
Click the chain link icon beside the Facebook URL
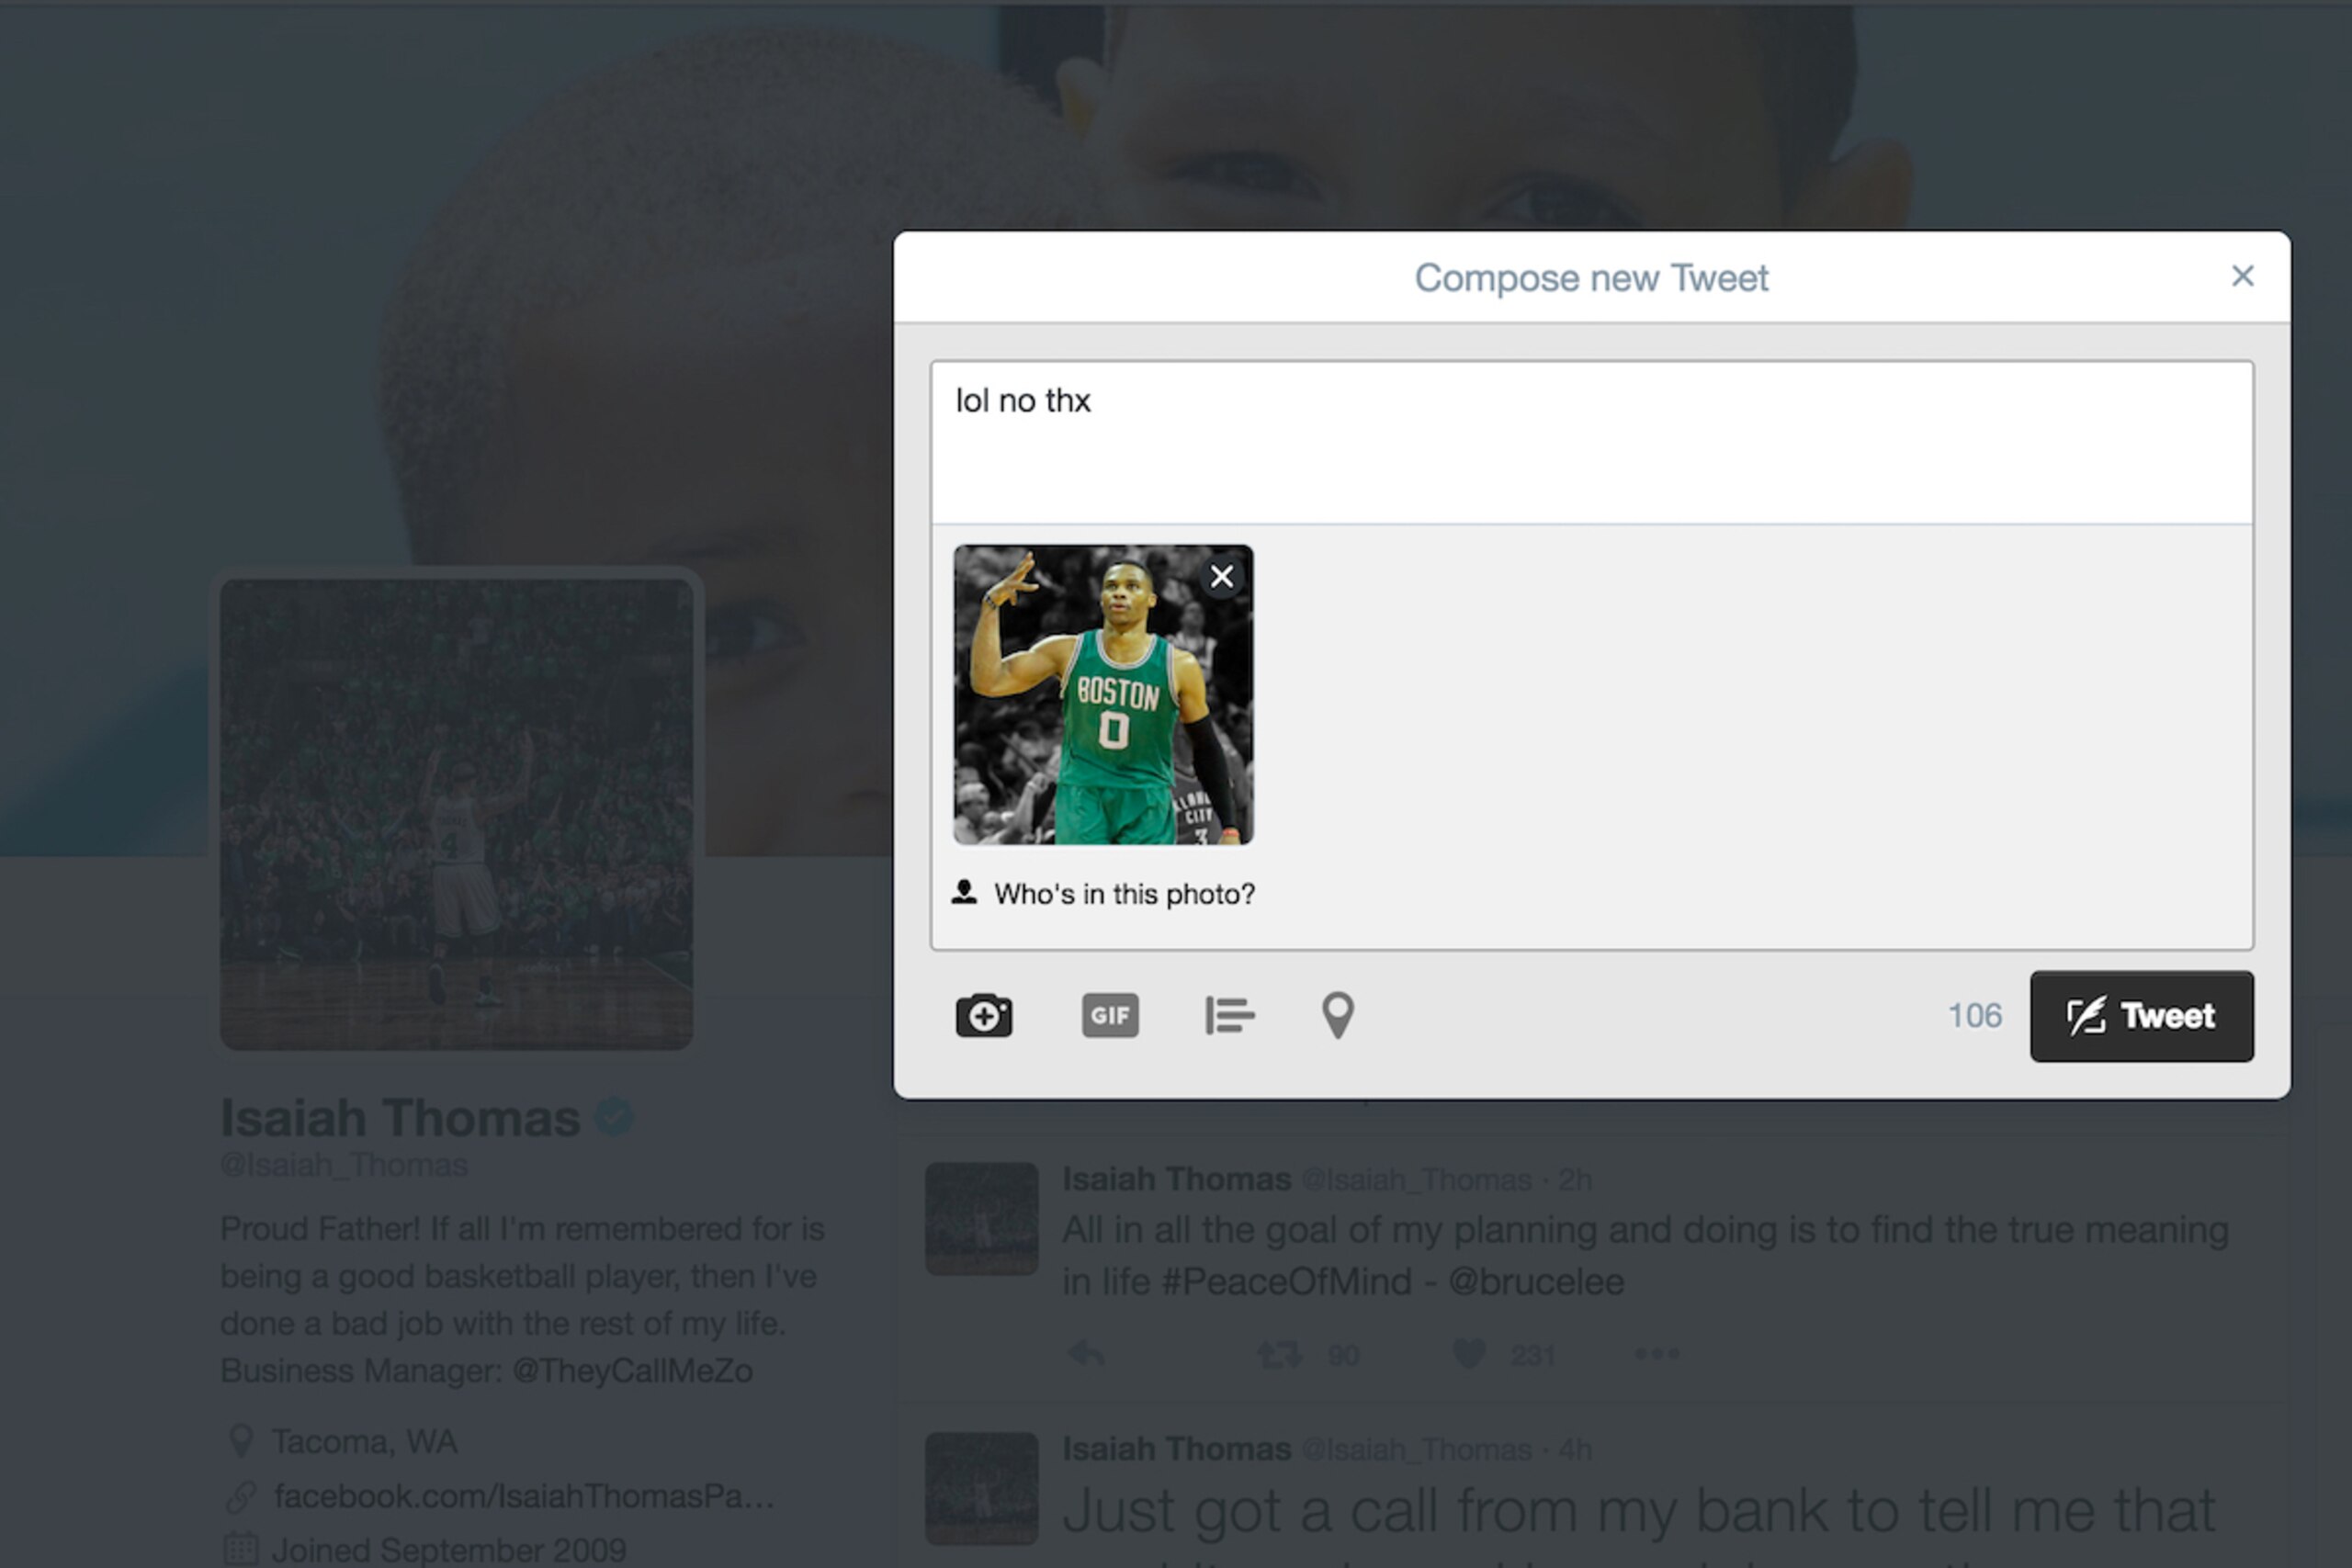pos(240,1496)
